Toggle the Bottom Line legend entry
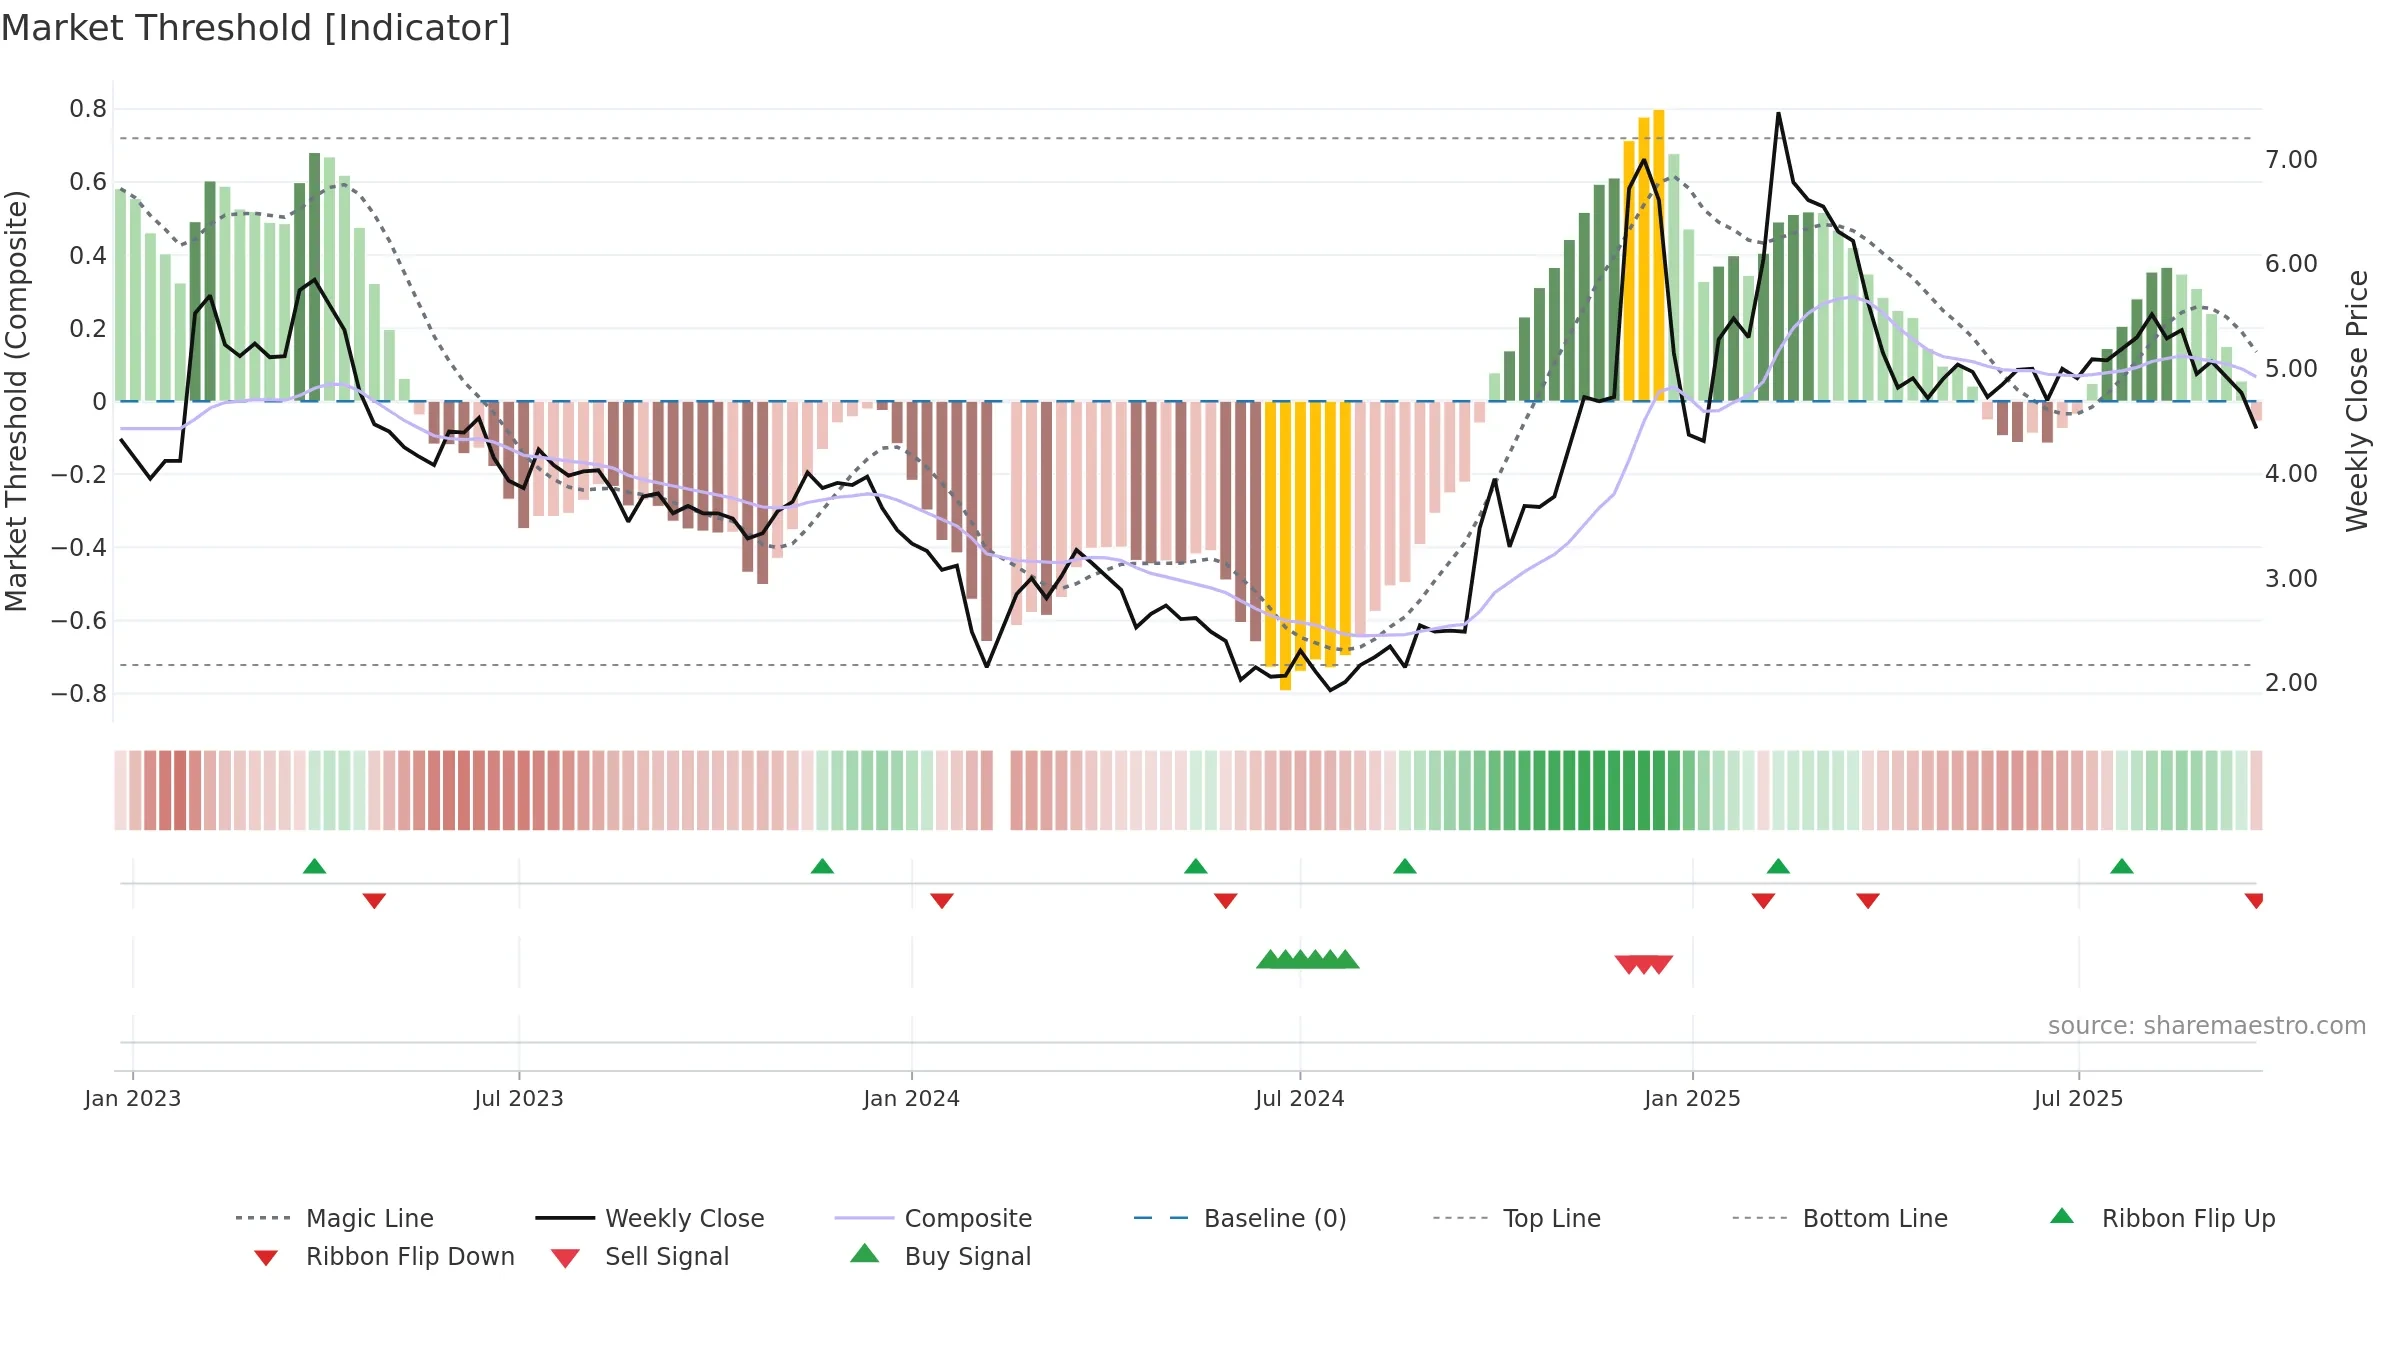The width and height of the screenshot is (2400, 1350). (1840, 1218)
